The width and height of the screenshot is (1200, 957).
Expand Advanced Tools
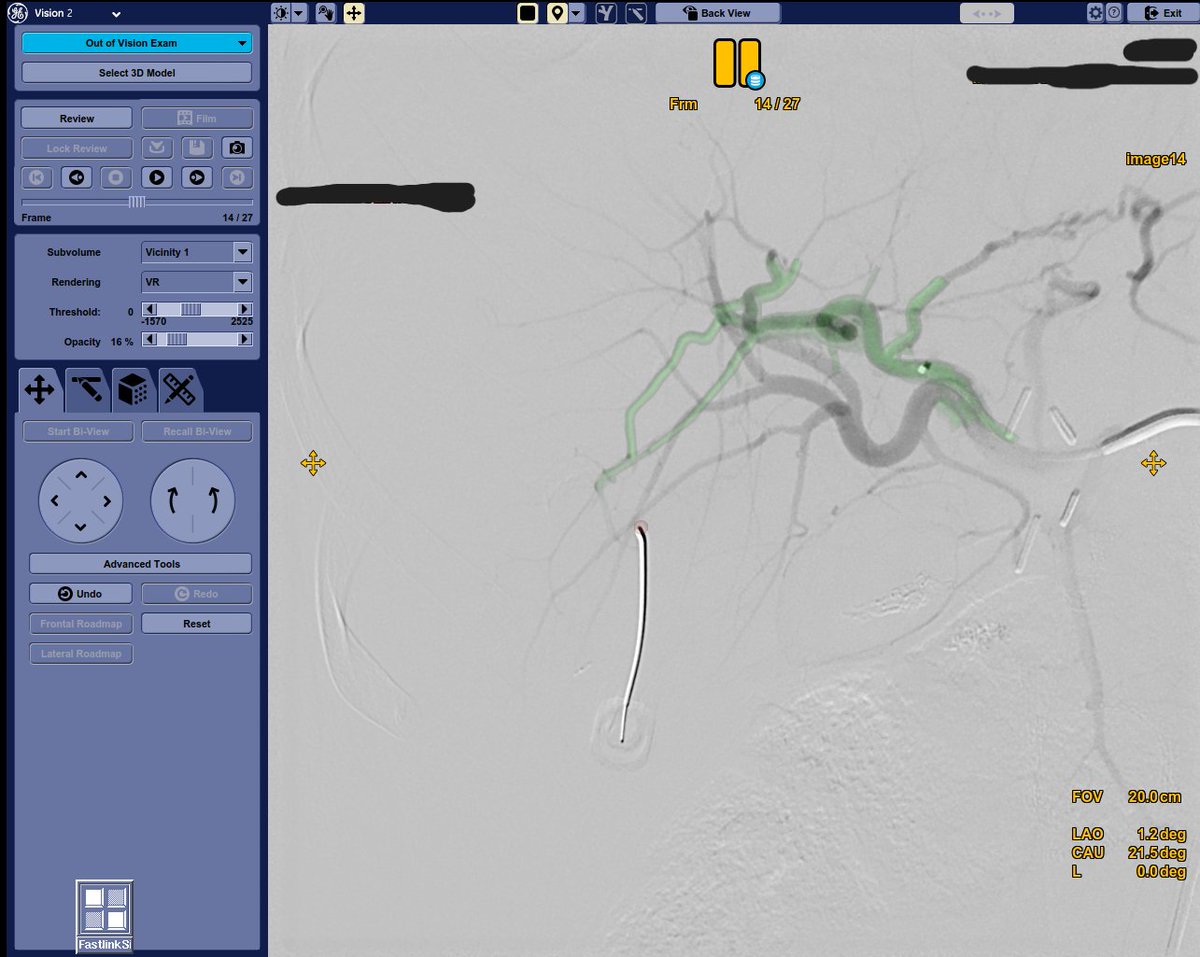141,564
